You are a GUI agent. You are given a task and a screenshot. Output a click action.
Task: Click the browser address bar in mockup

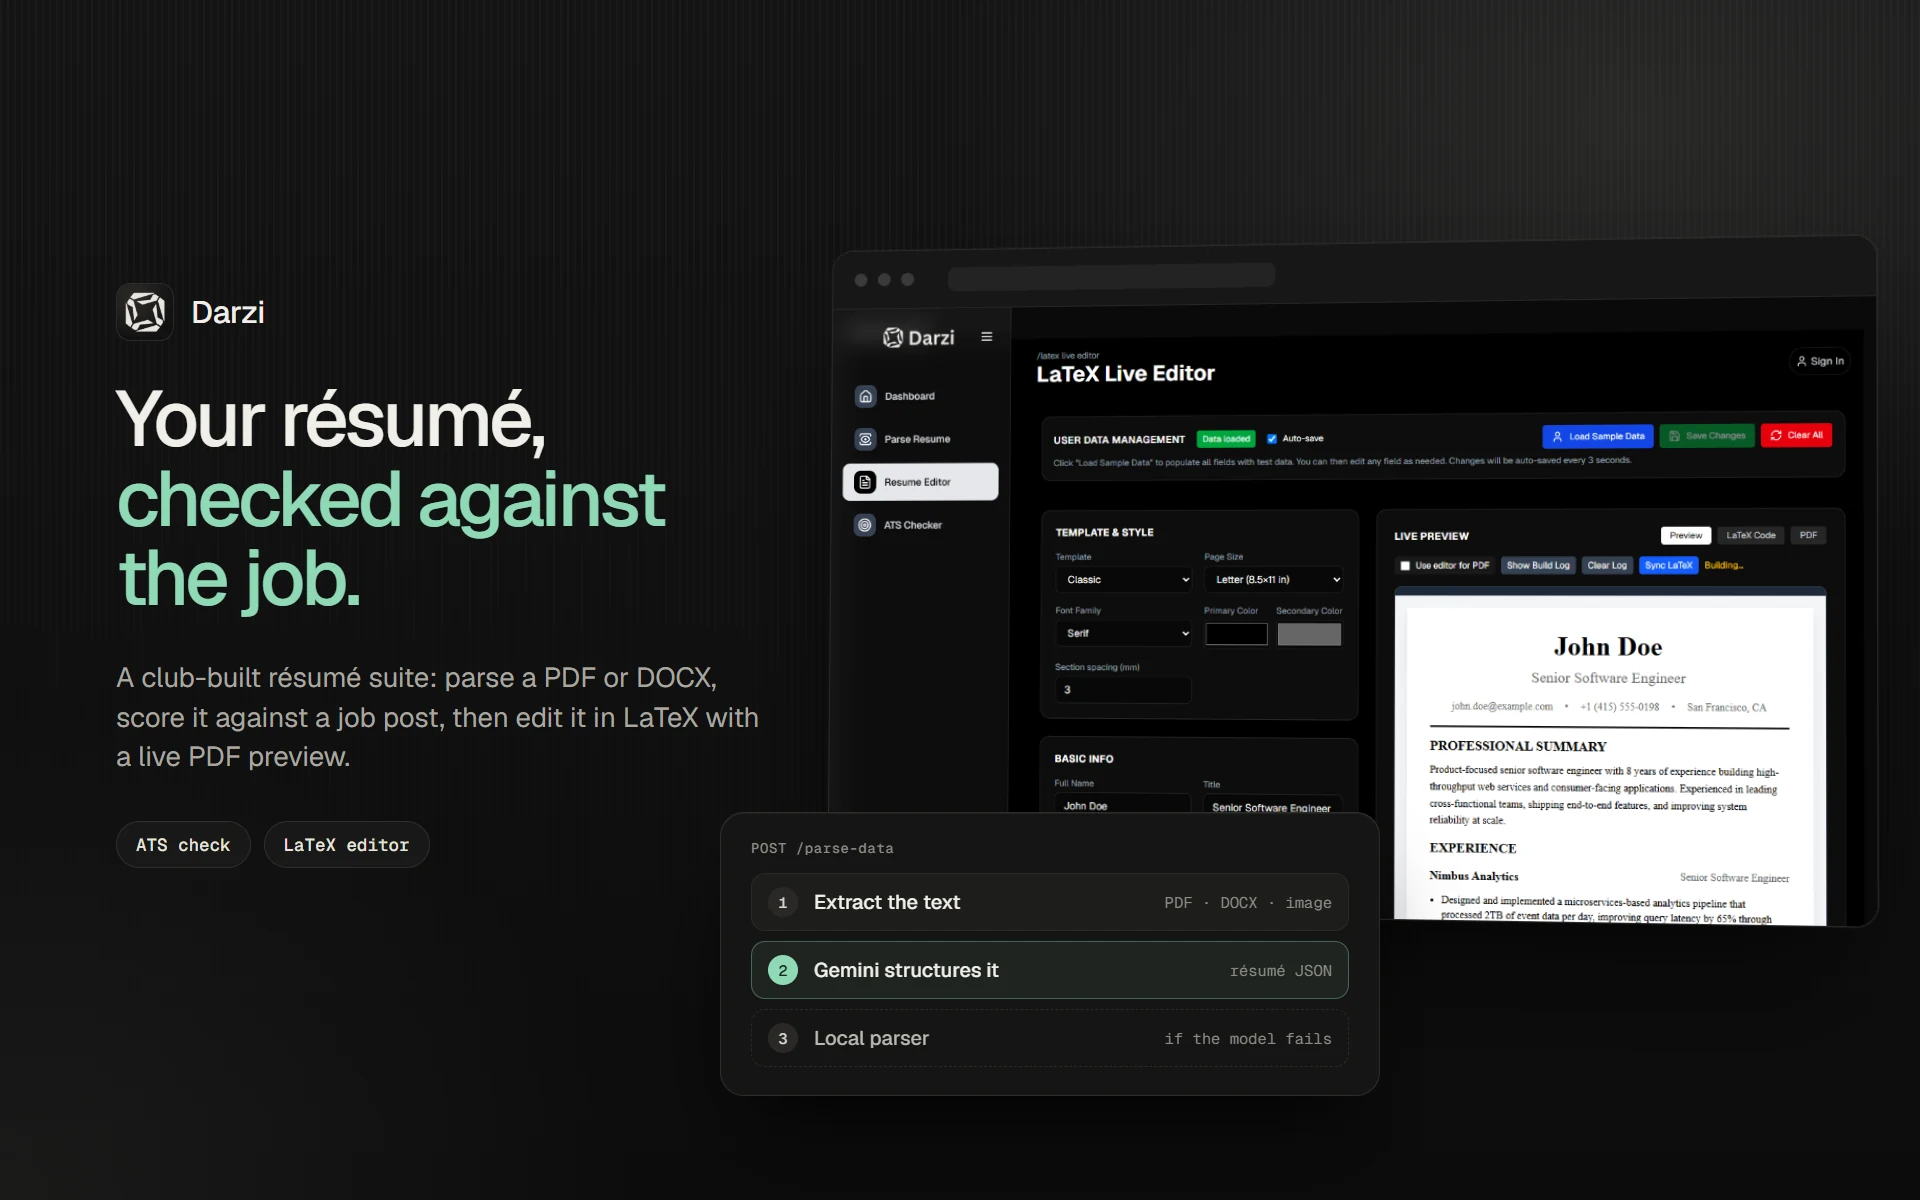click(x=1111, y=277)
